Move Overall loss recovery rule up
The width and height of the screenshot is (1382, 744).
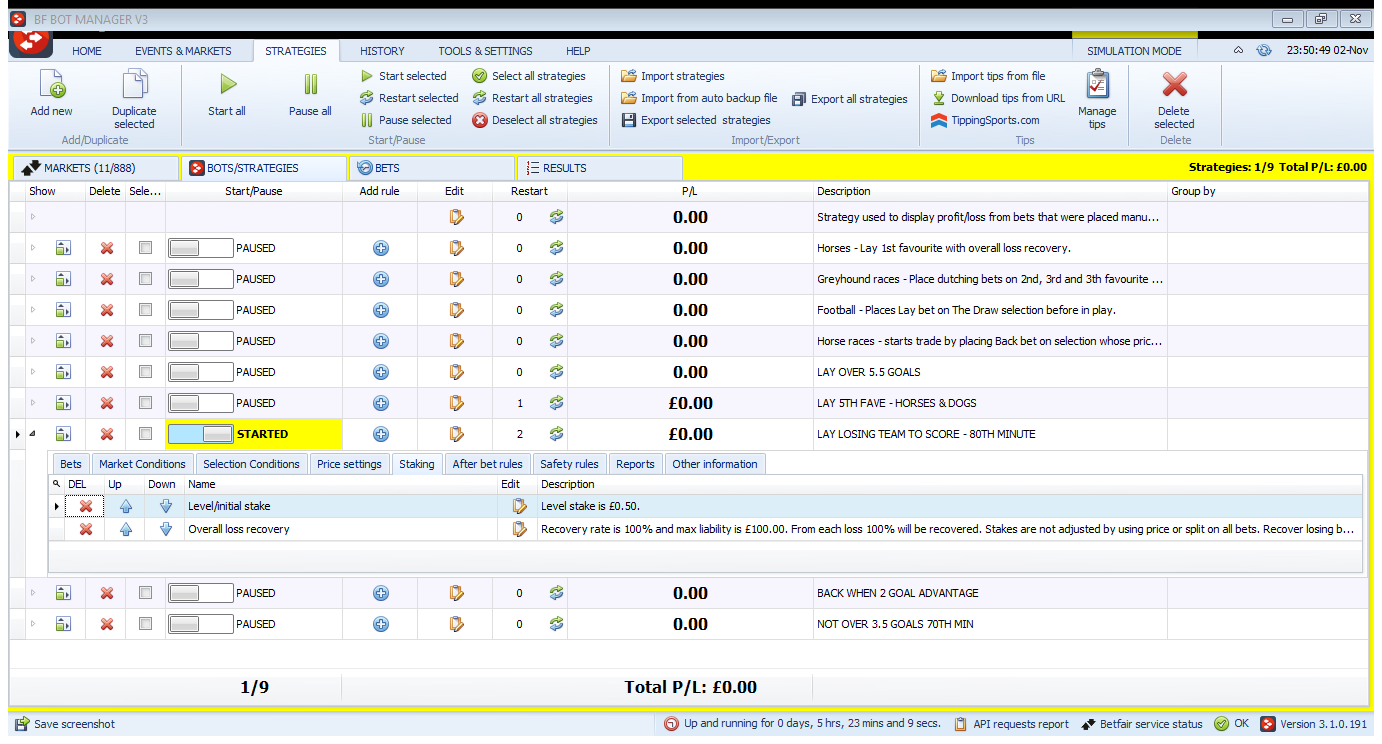tap(125, 529)
